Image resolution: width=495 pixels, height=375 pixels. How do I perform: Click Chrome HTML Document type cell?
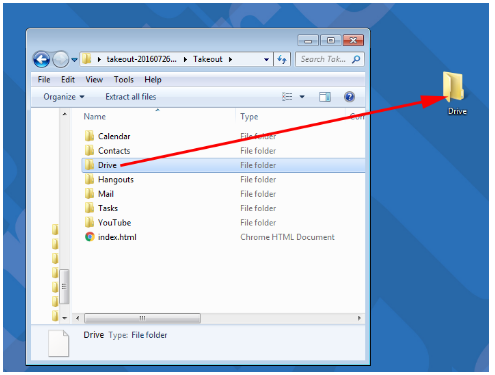(287, 237)
